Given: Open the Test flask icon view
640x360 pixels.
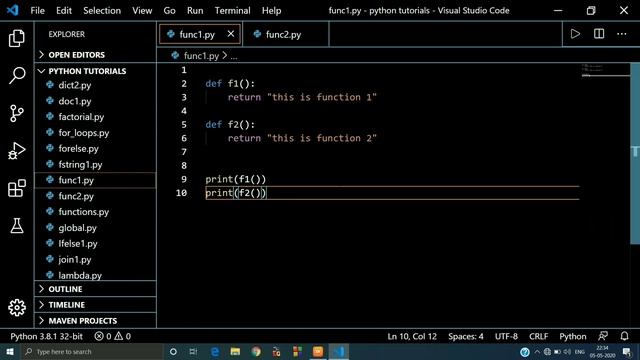Looking at the screenshot, I should coord(17,225).
